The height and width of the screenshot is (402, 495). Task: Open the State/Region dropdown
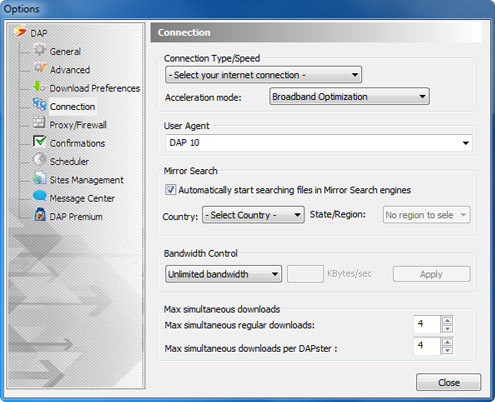point(427,215)
